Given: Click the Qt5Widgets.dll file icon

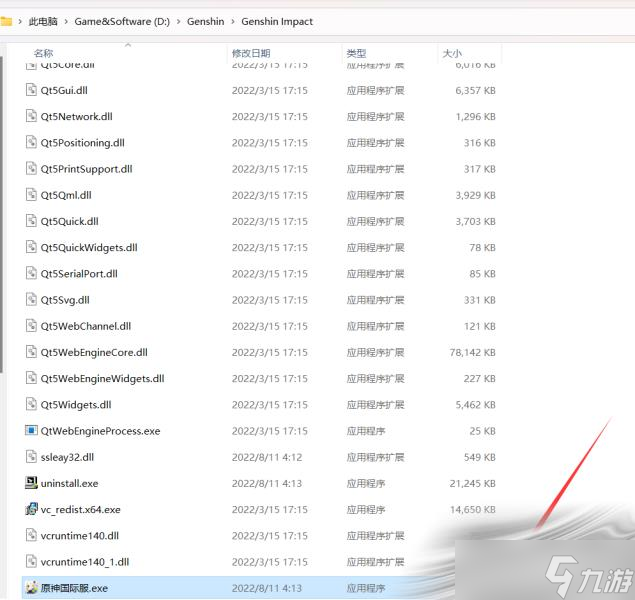Looking at the screenshot, I should 31,404.
